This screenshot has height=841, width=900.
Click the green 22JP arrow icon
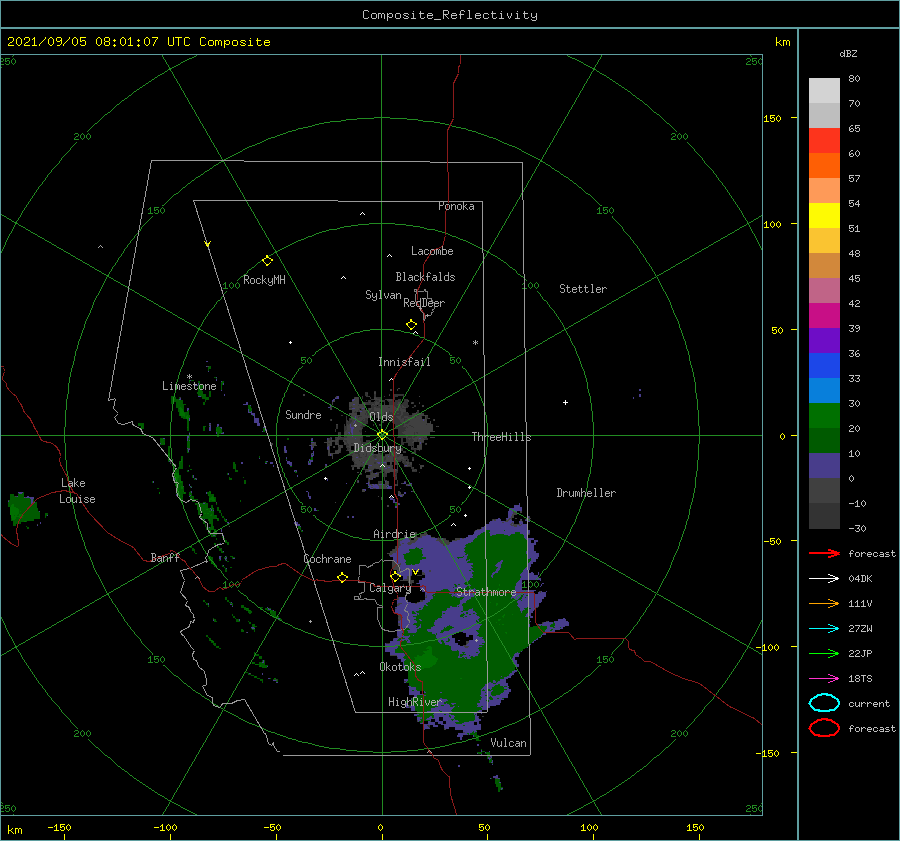[824, 653]
